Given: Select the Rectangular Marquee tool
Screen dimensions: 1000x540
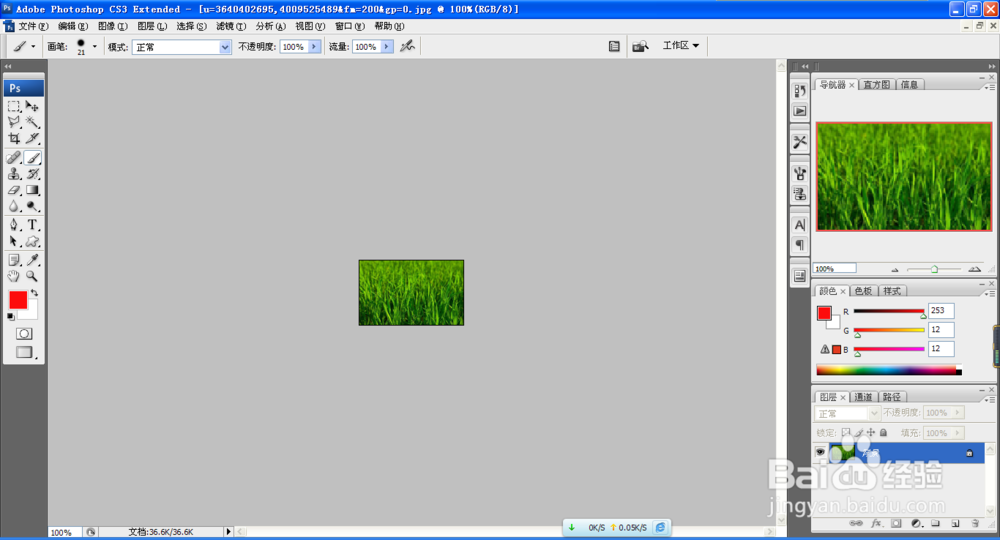Looking at the screenshot, I should (14, 106).
